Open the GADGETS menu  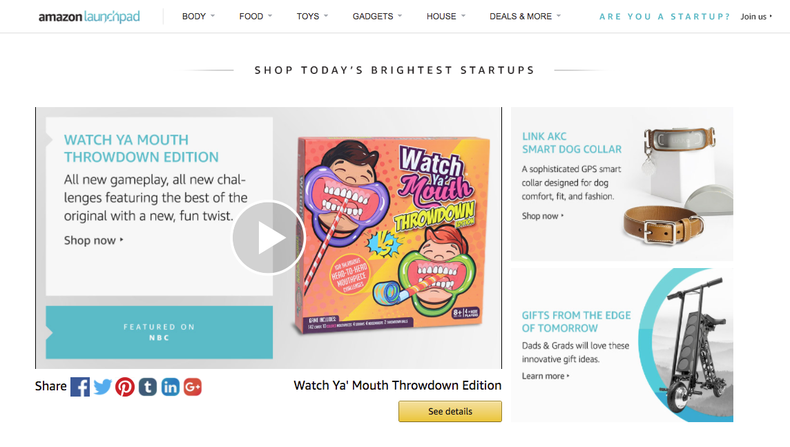377,17
